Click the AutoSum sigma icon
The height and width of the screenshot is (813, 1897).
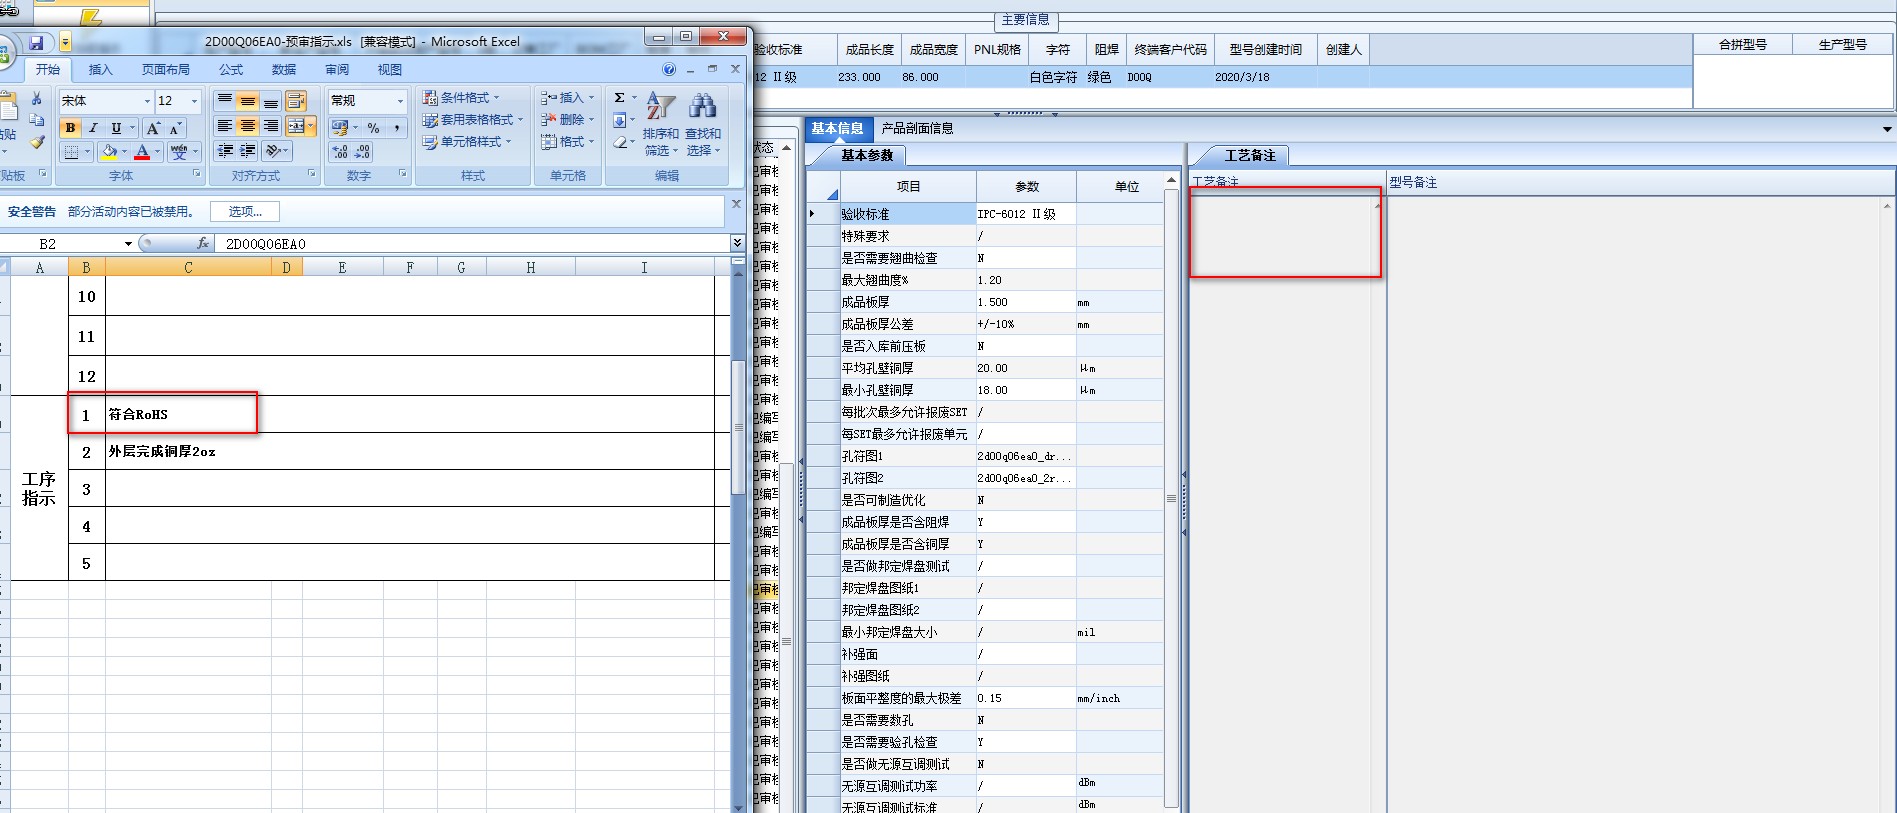click(x=620, y=98)
